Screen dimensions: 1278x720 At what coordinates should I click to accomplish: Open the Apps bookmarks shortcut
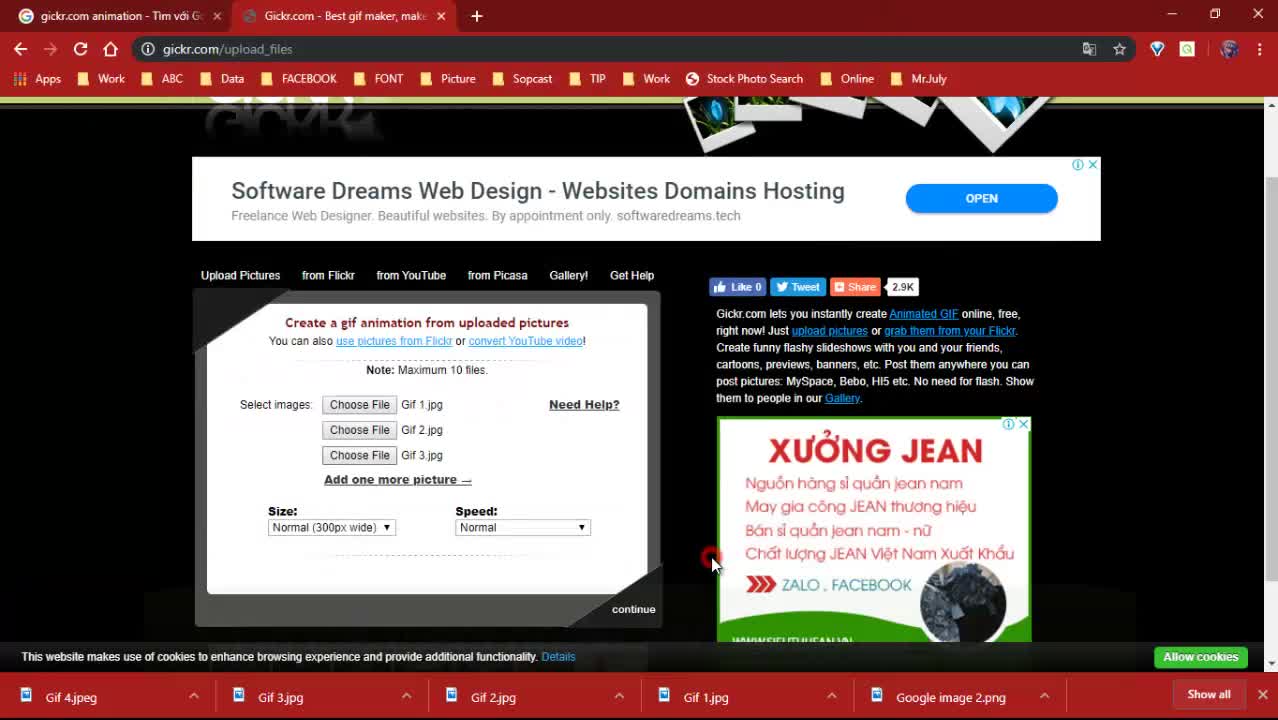[x=37, y=79]
